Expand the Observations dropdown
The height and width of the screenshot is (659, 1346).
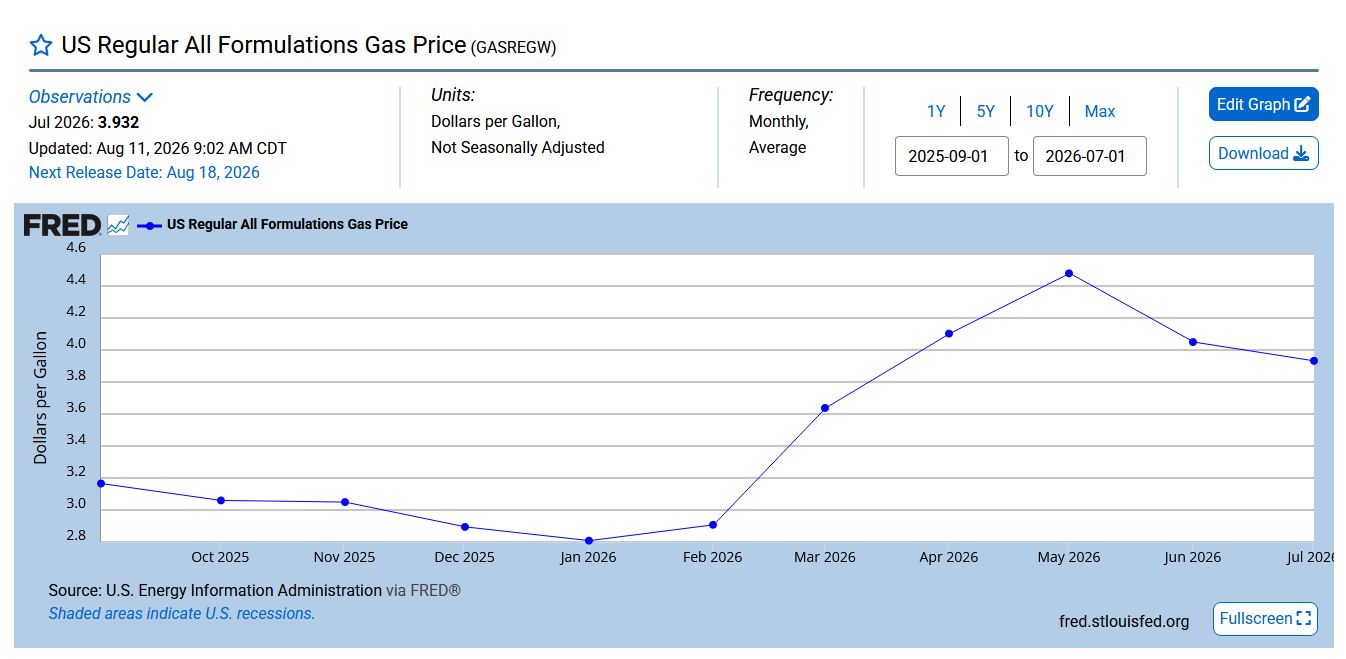91,97
